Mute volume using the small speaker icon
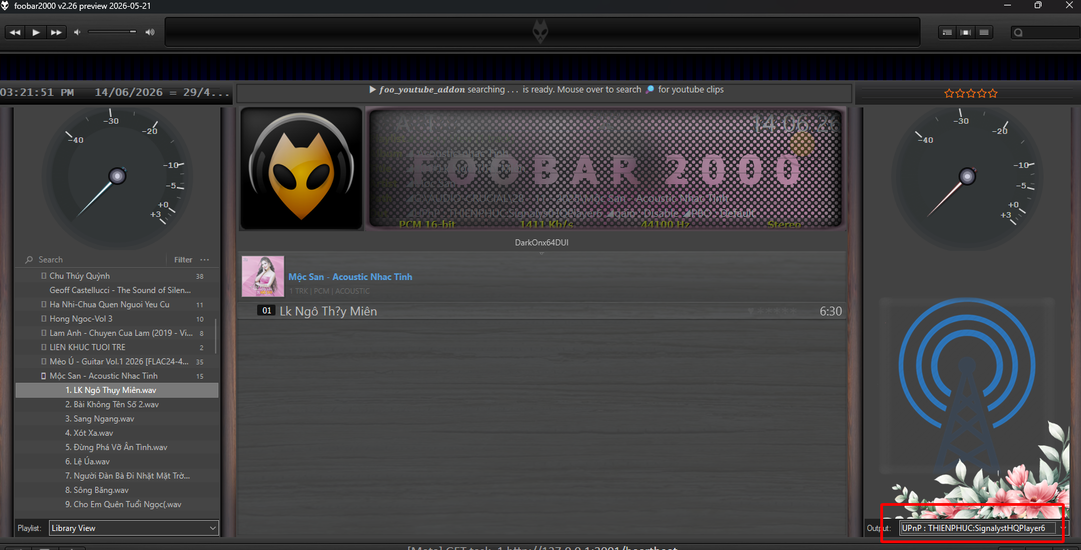Screen dimensions: 1081x550 pyautogui.click(x=77, y=32)
